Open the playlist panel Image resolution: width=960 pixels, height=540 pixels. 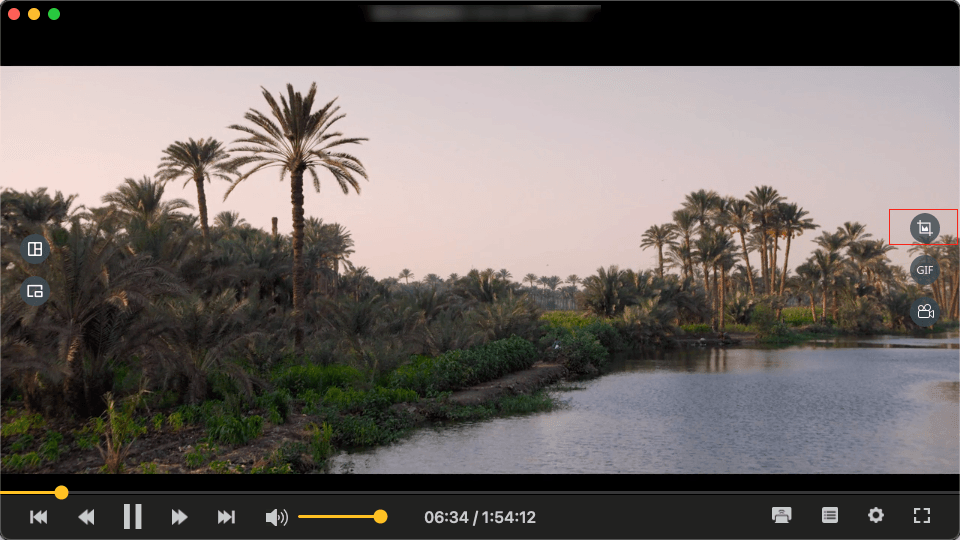829,516
